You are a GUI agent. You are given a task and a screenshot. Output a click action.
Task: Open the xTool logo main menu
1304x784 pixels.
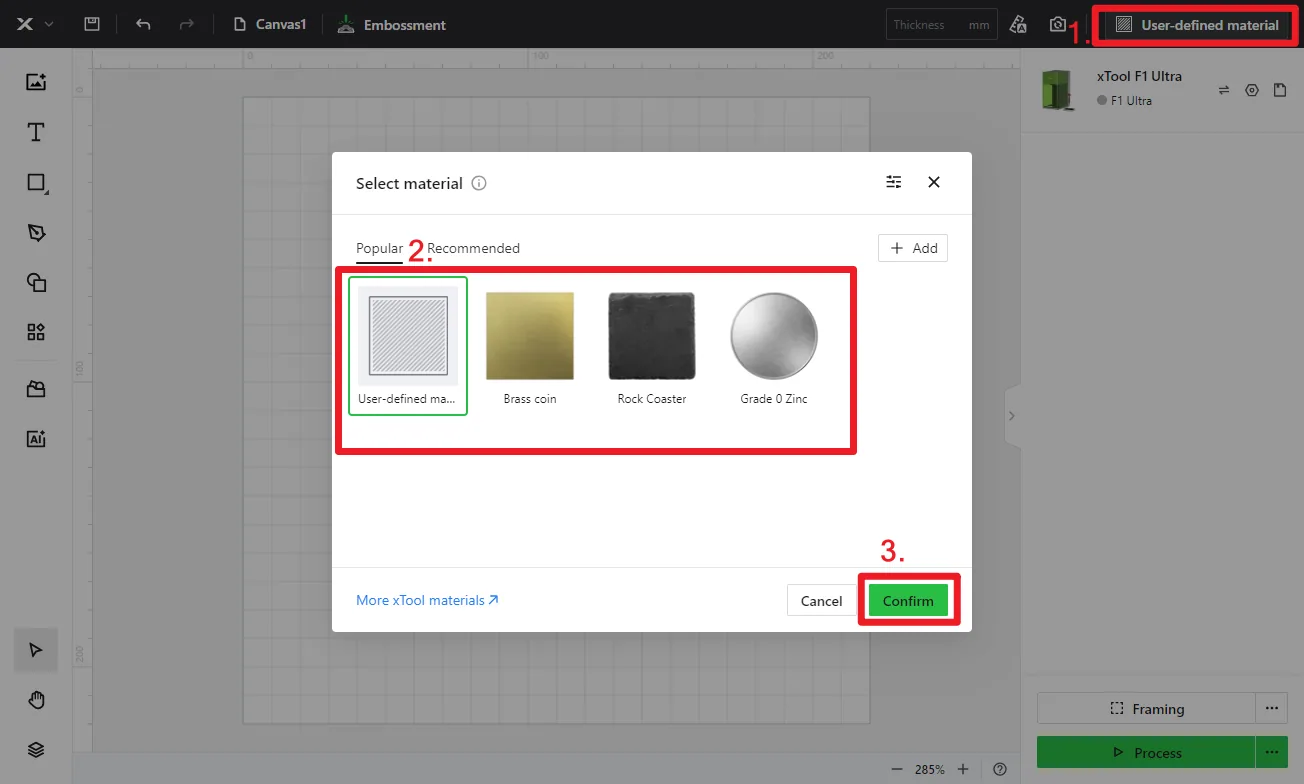click(x=34, y=24)
